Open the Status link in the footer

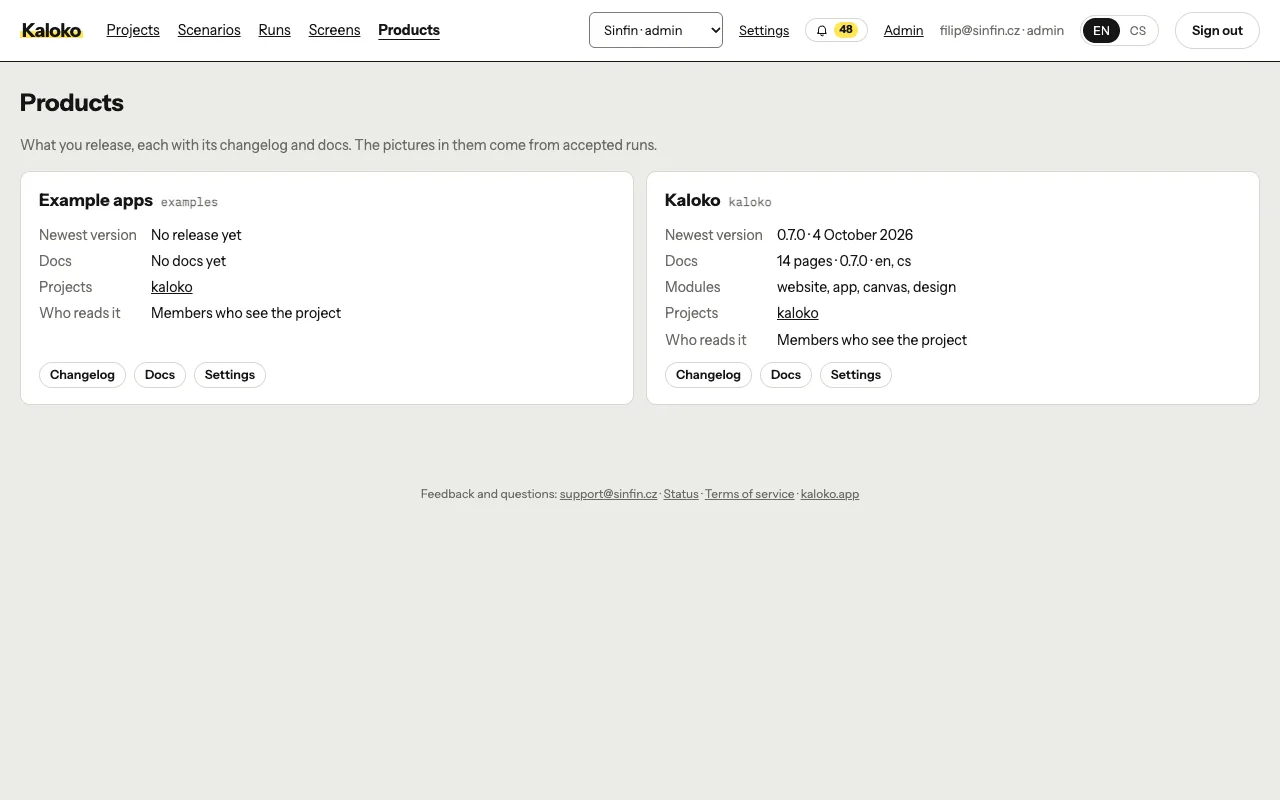(x=681, y=494)
